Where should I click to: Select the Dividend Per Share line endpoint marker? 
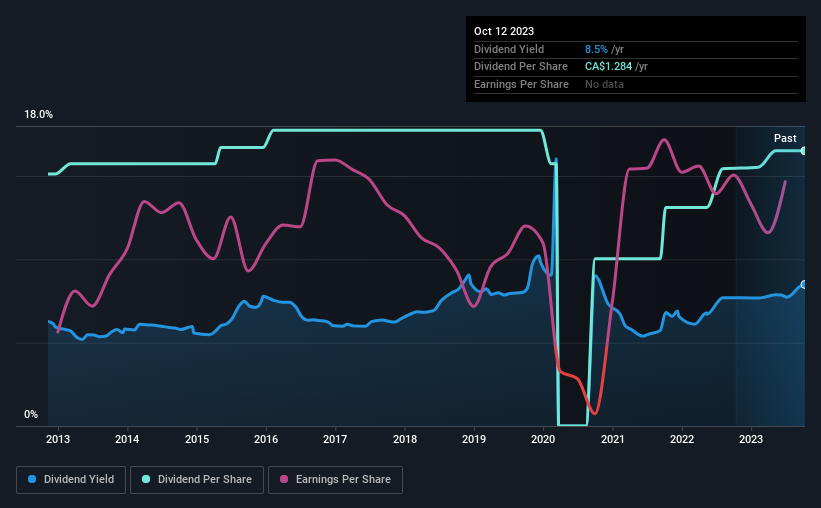pos(804,151)
